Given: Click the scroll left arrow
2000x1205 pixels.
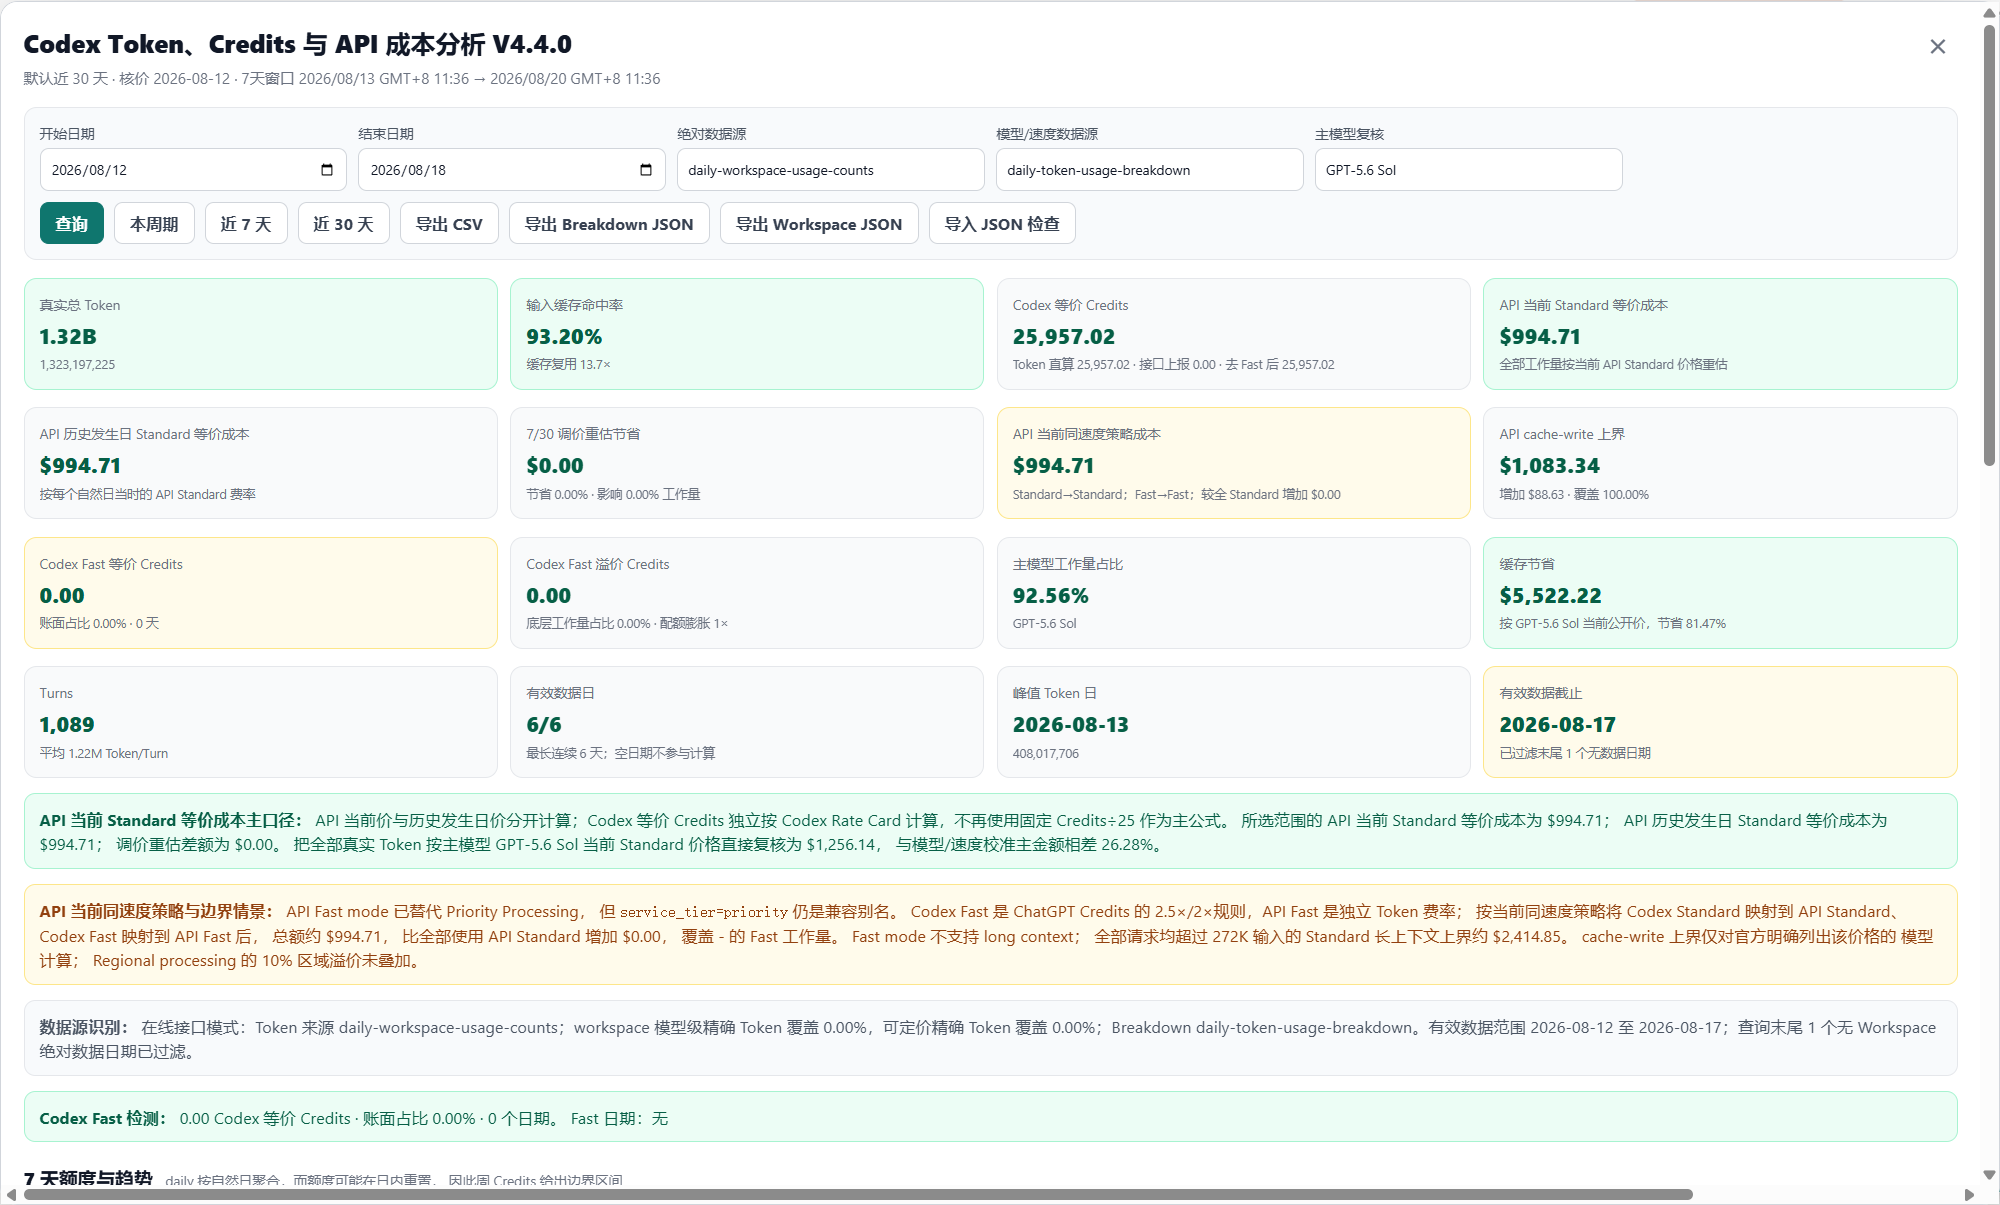Looking at the screenshot, I should (x=11, y=1195).
